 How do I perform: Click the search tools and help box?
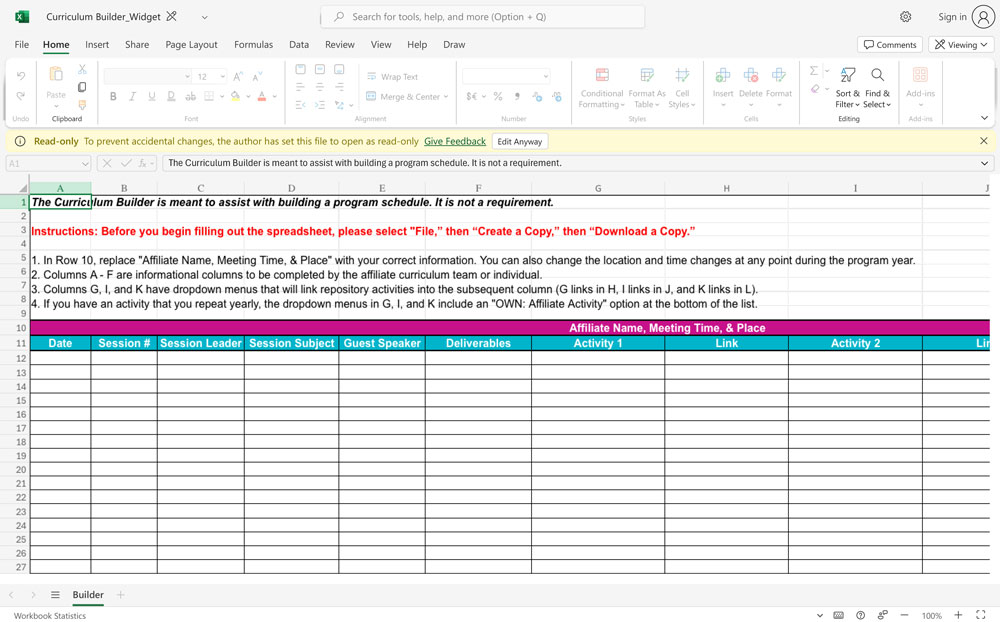point(483,17)
